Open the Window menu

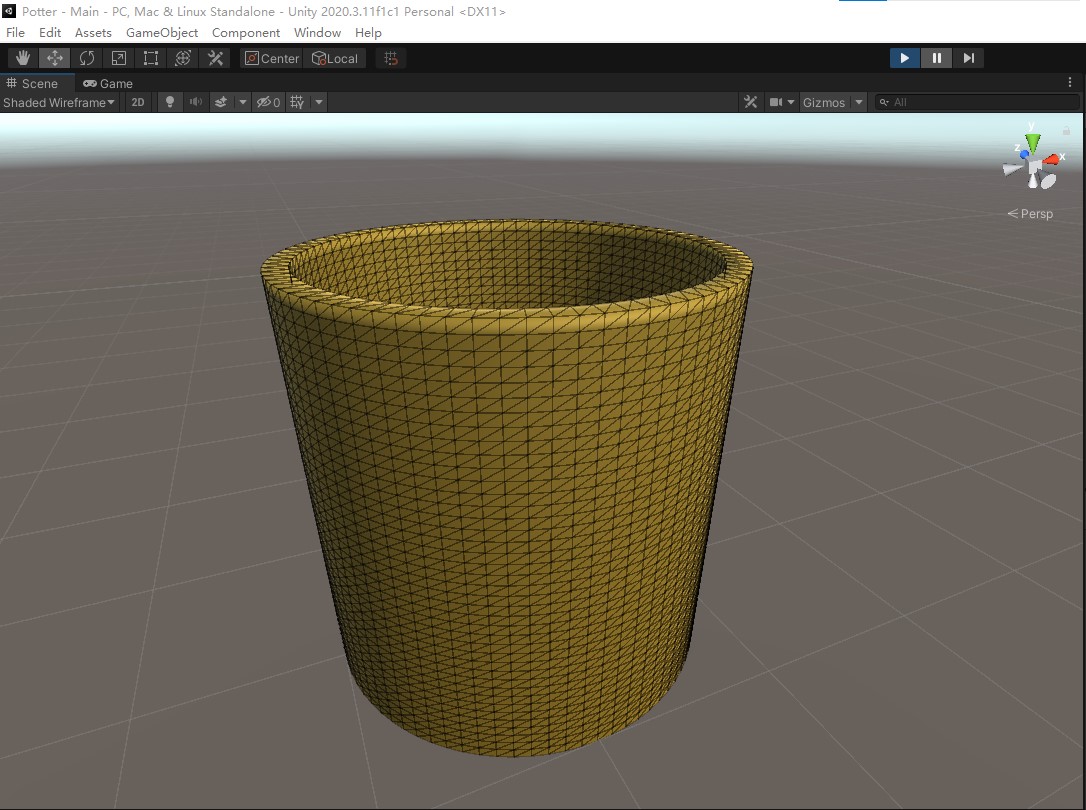coord(317,33)
